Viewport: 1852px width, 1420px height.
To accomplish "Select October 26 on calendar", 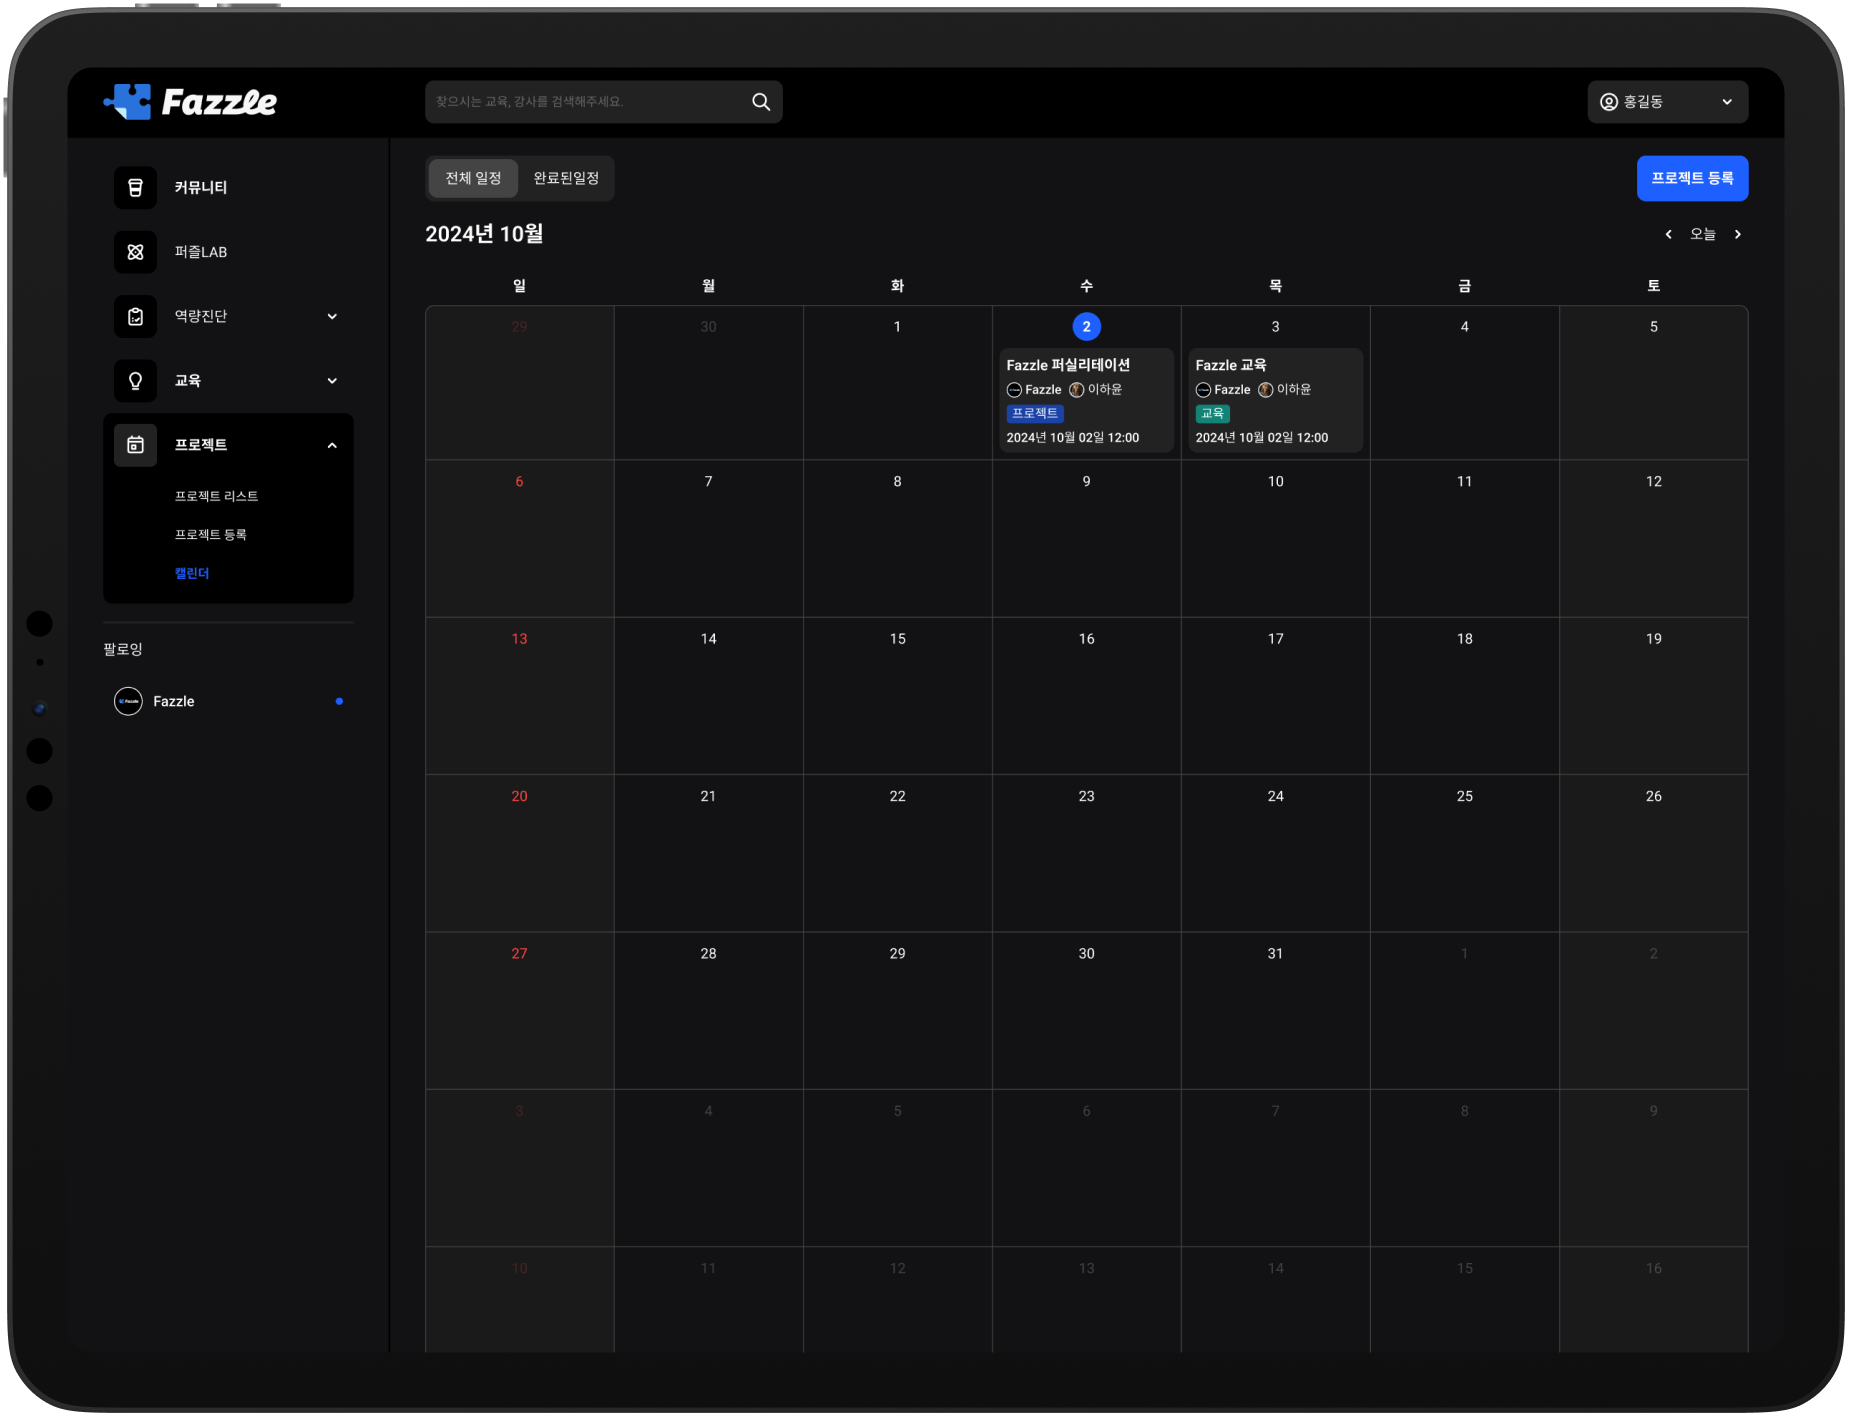I will point(1654,797).
